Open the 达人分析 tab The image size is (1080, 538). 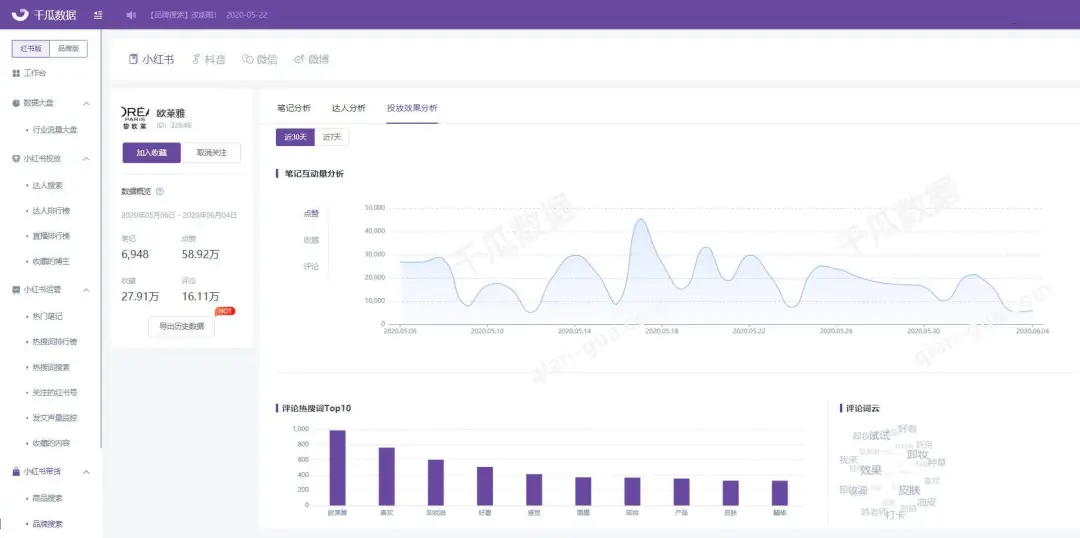point(349,108)
